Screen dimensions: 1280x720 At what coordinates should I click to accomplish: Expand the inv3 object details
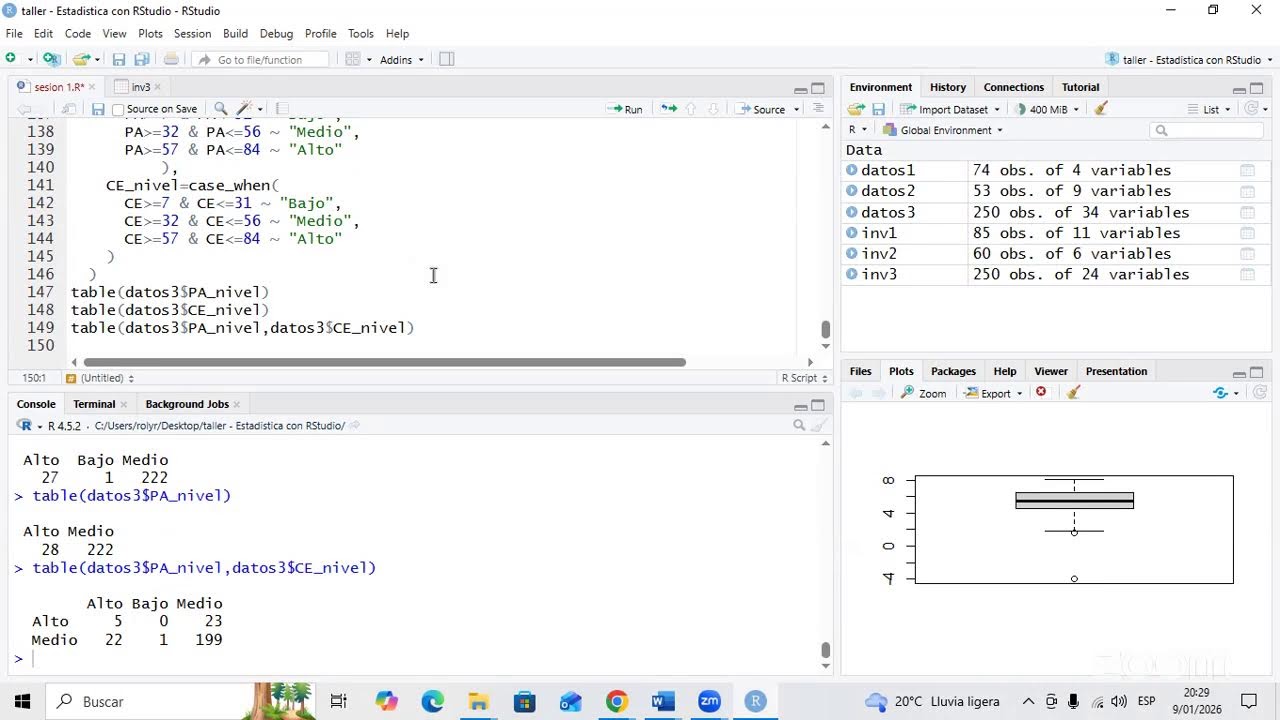coord(852,274)
